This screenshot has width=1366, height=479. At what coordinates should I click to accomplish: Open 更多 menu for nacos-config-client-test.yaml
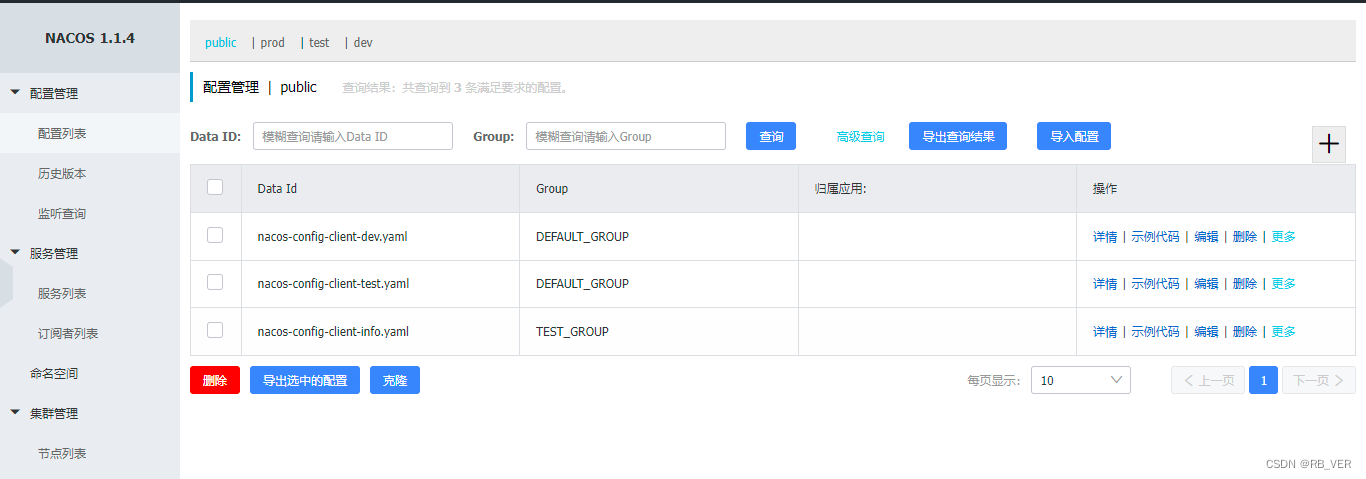click(x=1284, y=284)
